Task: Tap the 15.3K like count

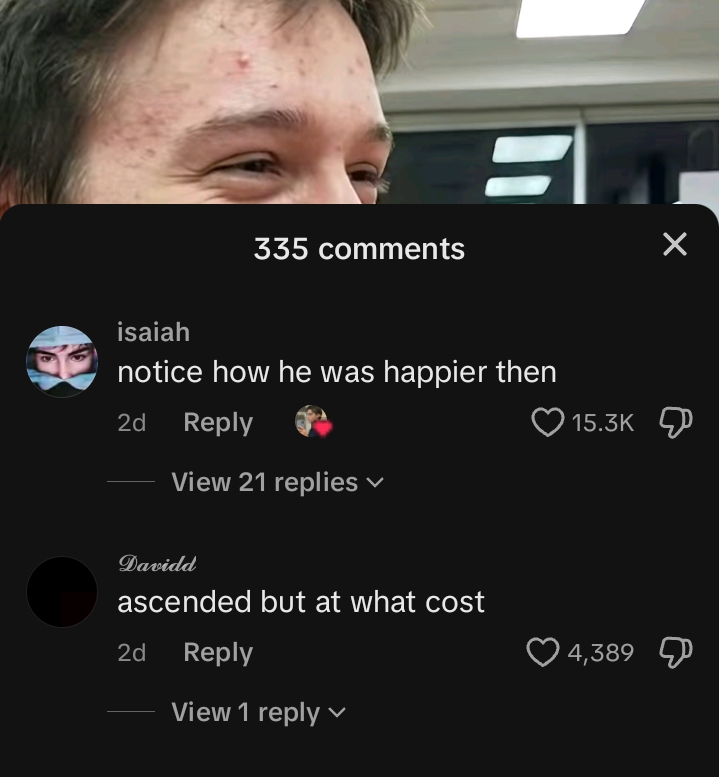Action: tap(603, 423)
